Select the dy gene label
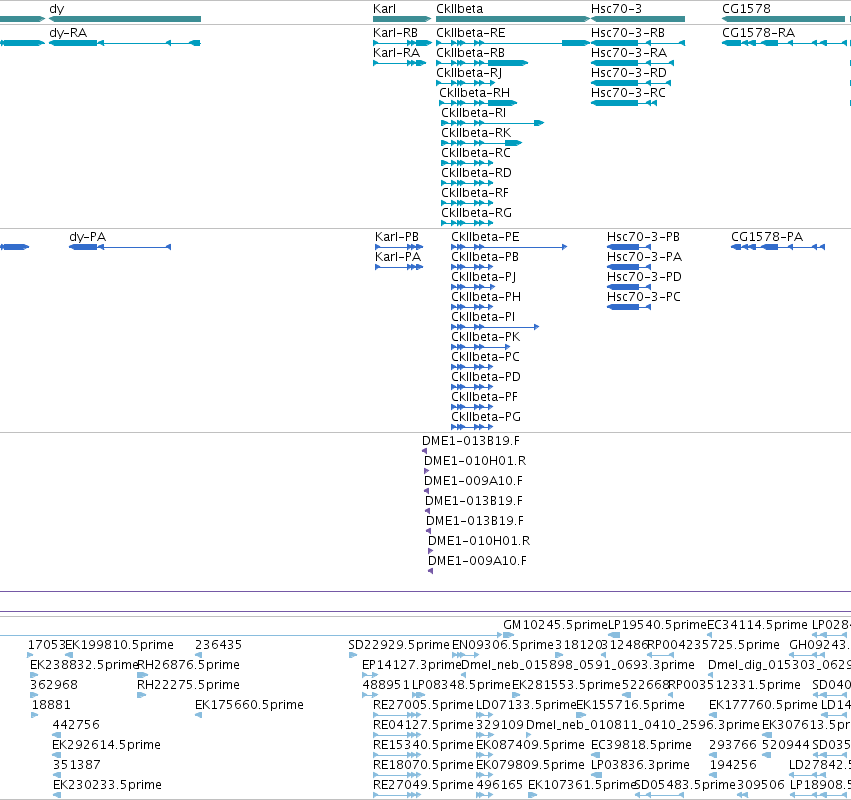Screen dimensions: 851x800 56,9
